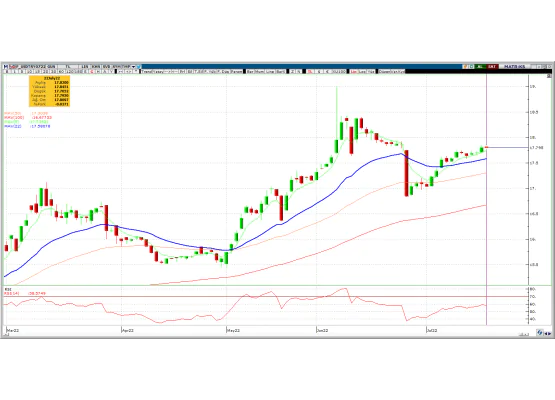Click the symbol name input field

click(33, 67)
